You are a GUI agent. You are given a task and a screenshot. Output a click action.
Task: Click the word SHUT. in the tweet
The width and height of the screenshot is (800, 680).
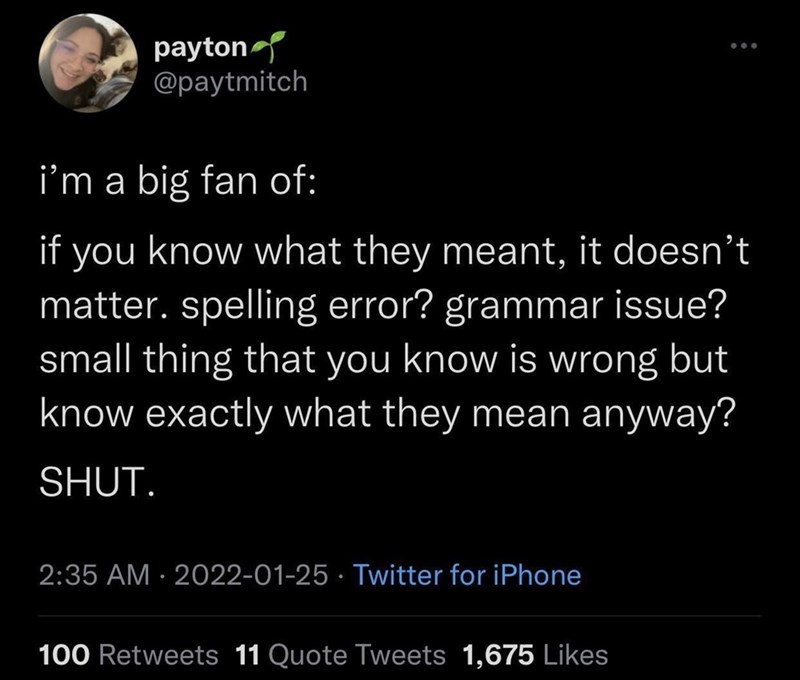(x=97, y=487)
